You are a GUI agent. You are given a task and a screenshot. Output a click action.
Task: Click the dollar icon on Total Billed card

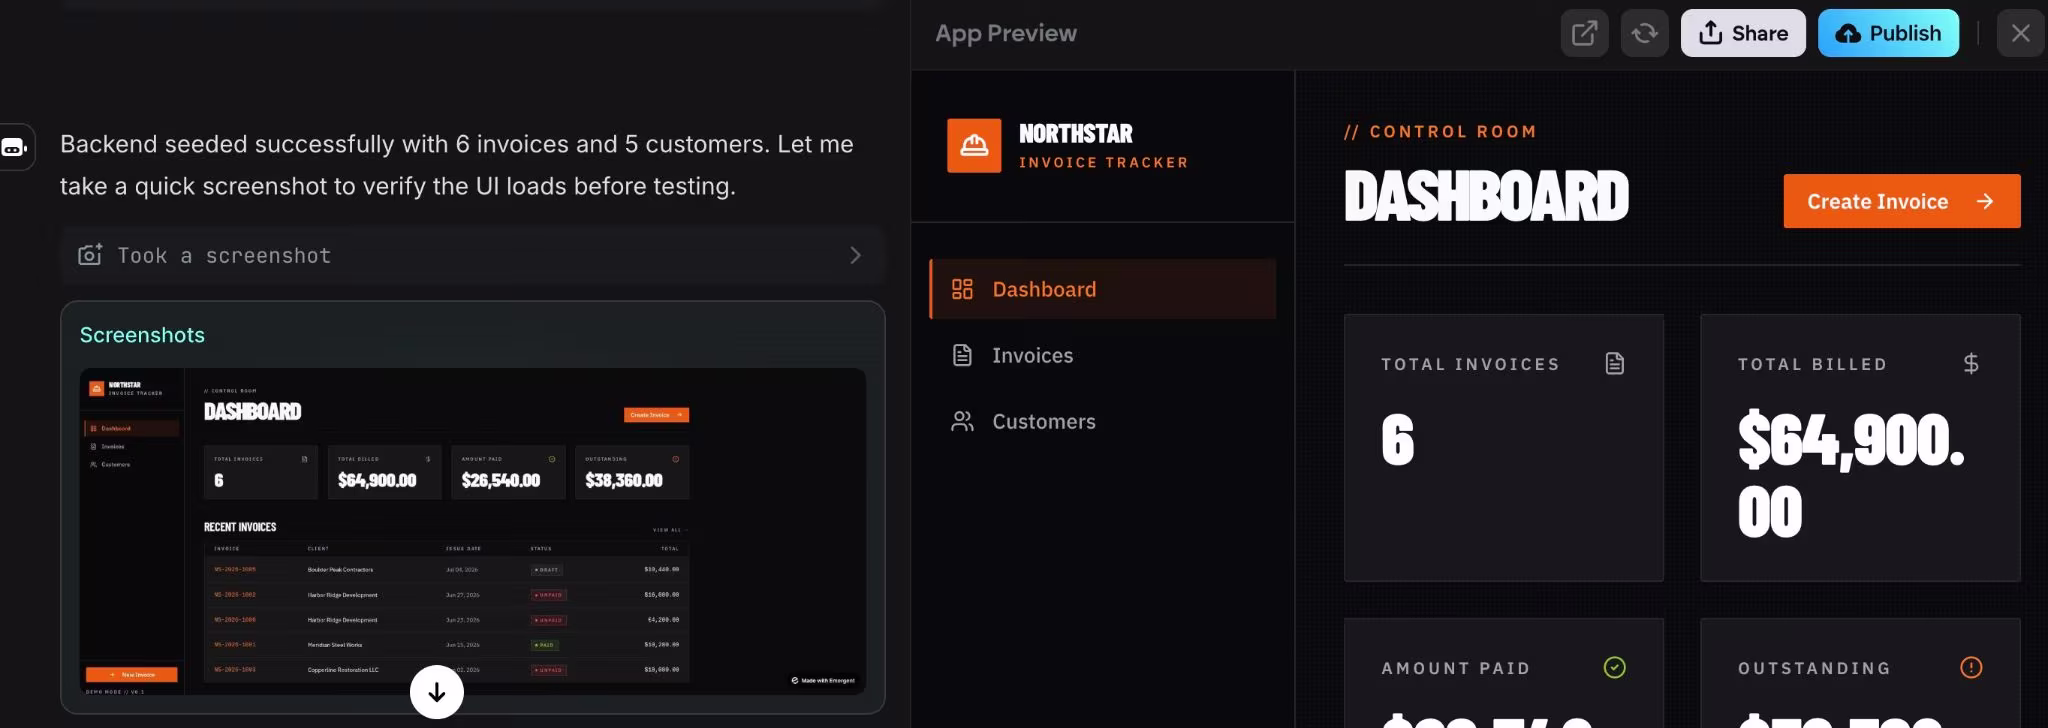click(1970, 363)
